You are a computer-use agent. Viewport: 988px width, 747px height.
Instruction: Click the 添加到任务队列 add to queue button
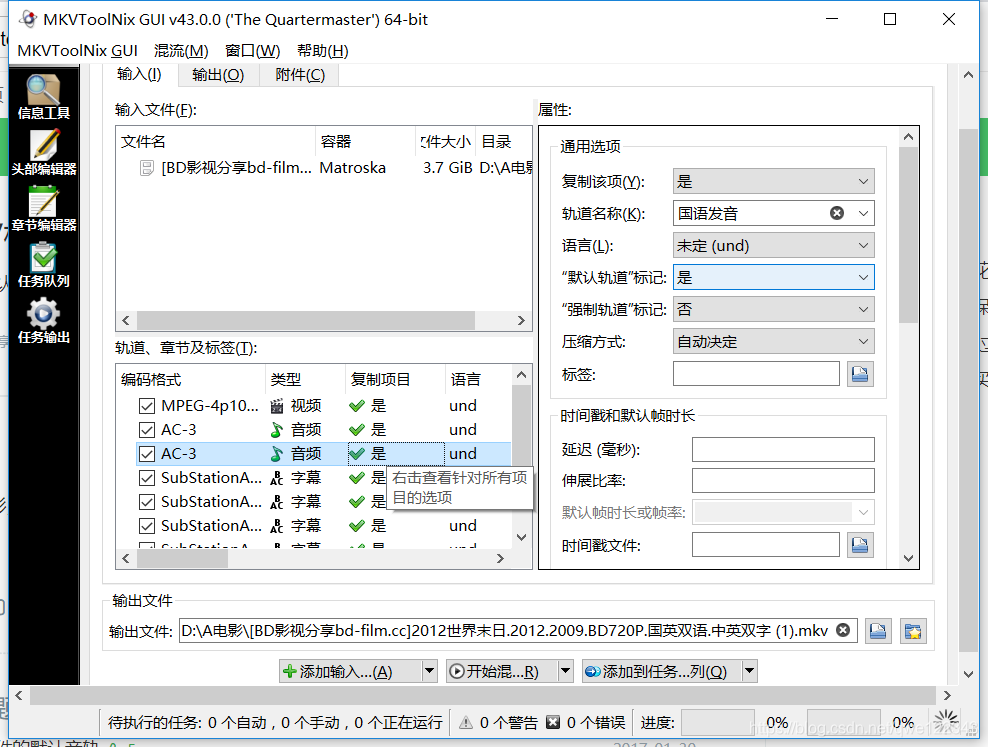pos(662,671)
